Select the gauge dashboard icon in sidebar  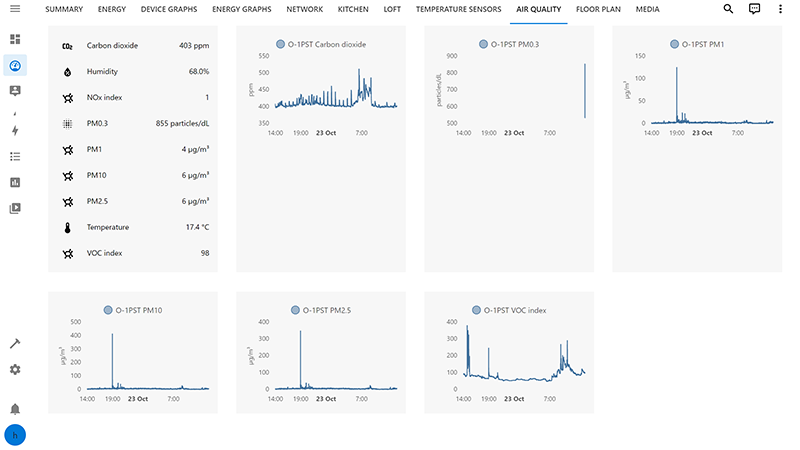15,65
